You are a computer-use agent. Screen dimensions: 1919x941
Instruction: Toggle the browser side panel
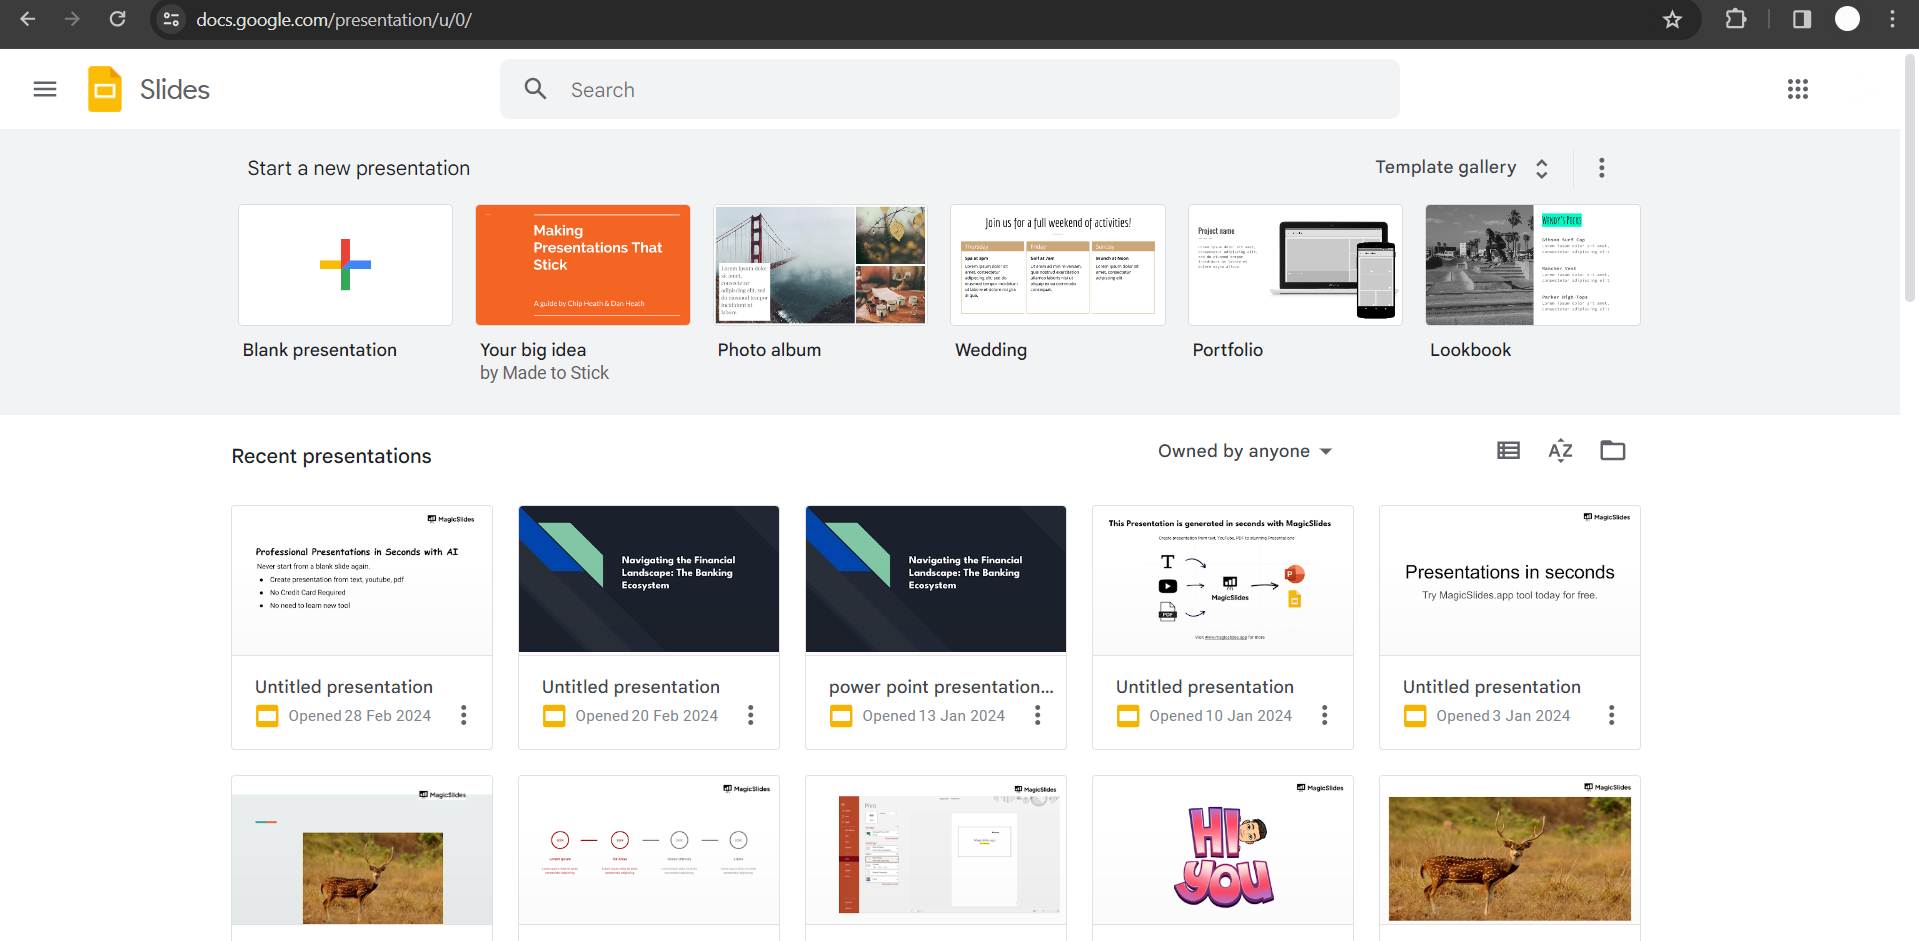pos(1802,19)
